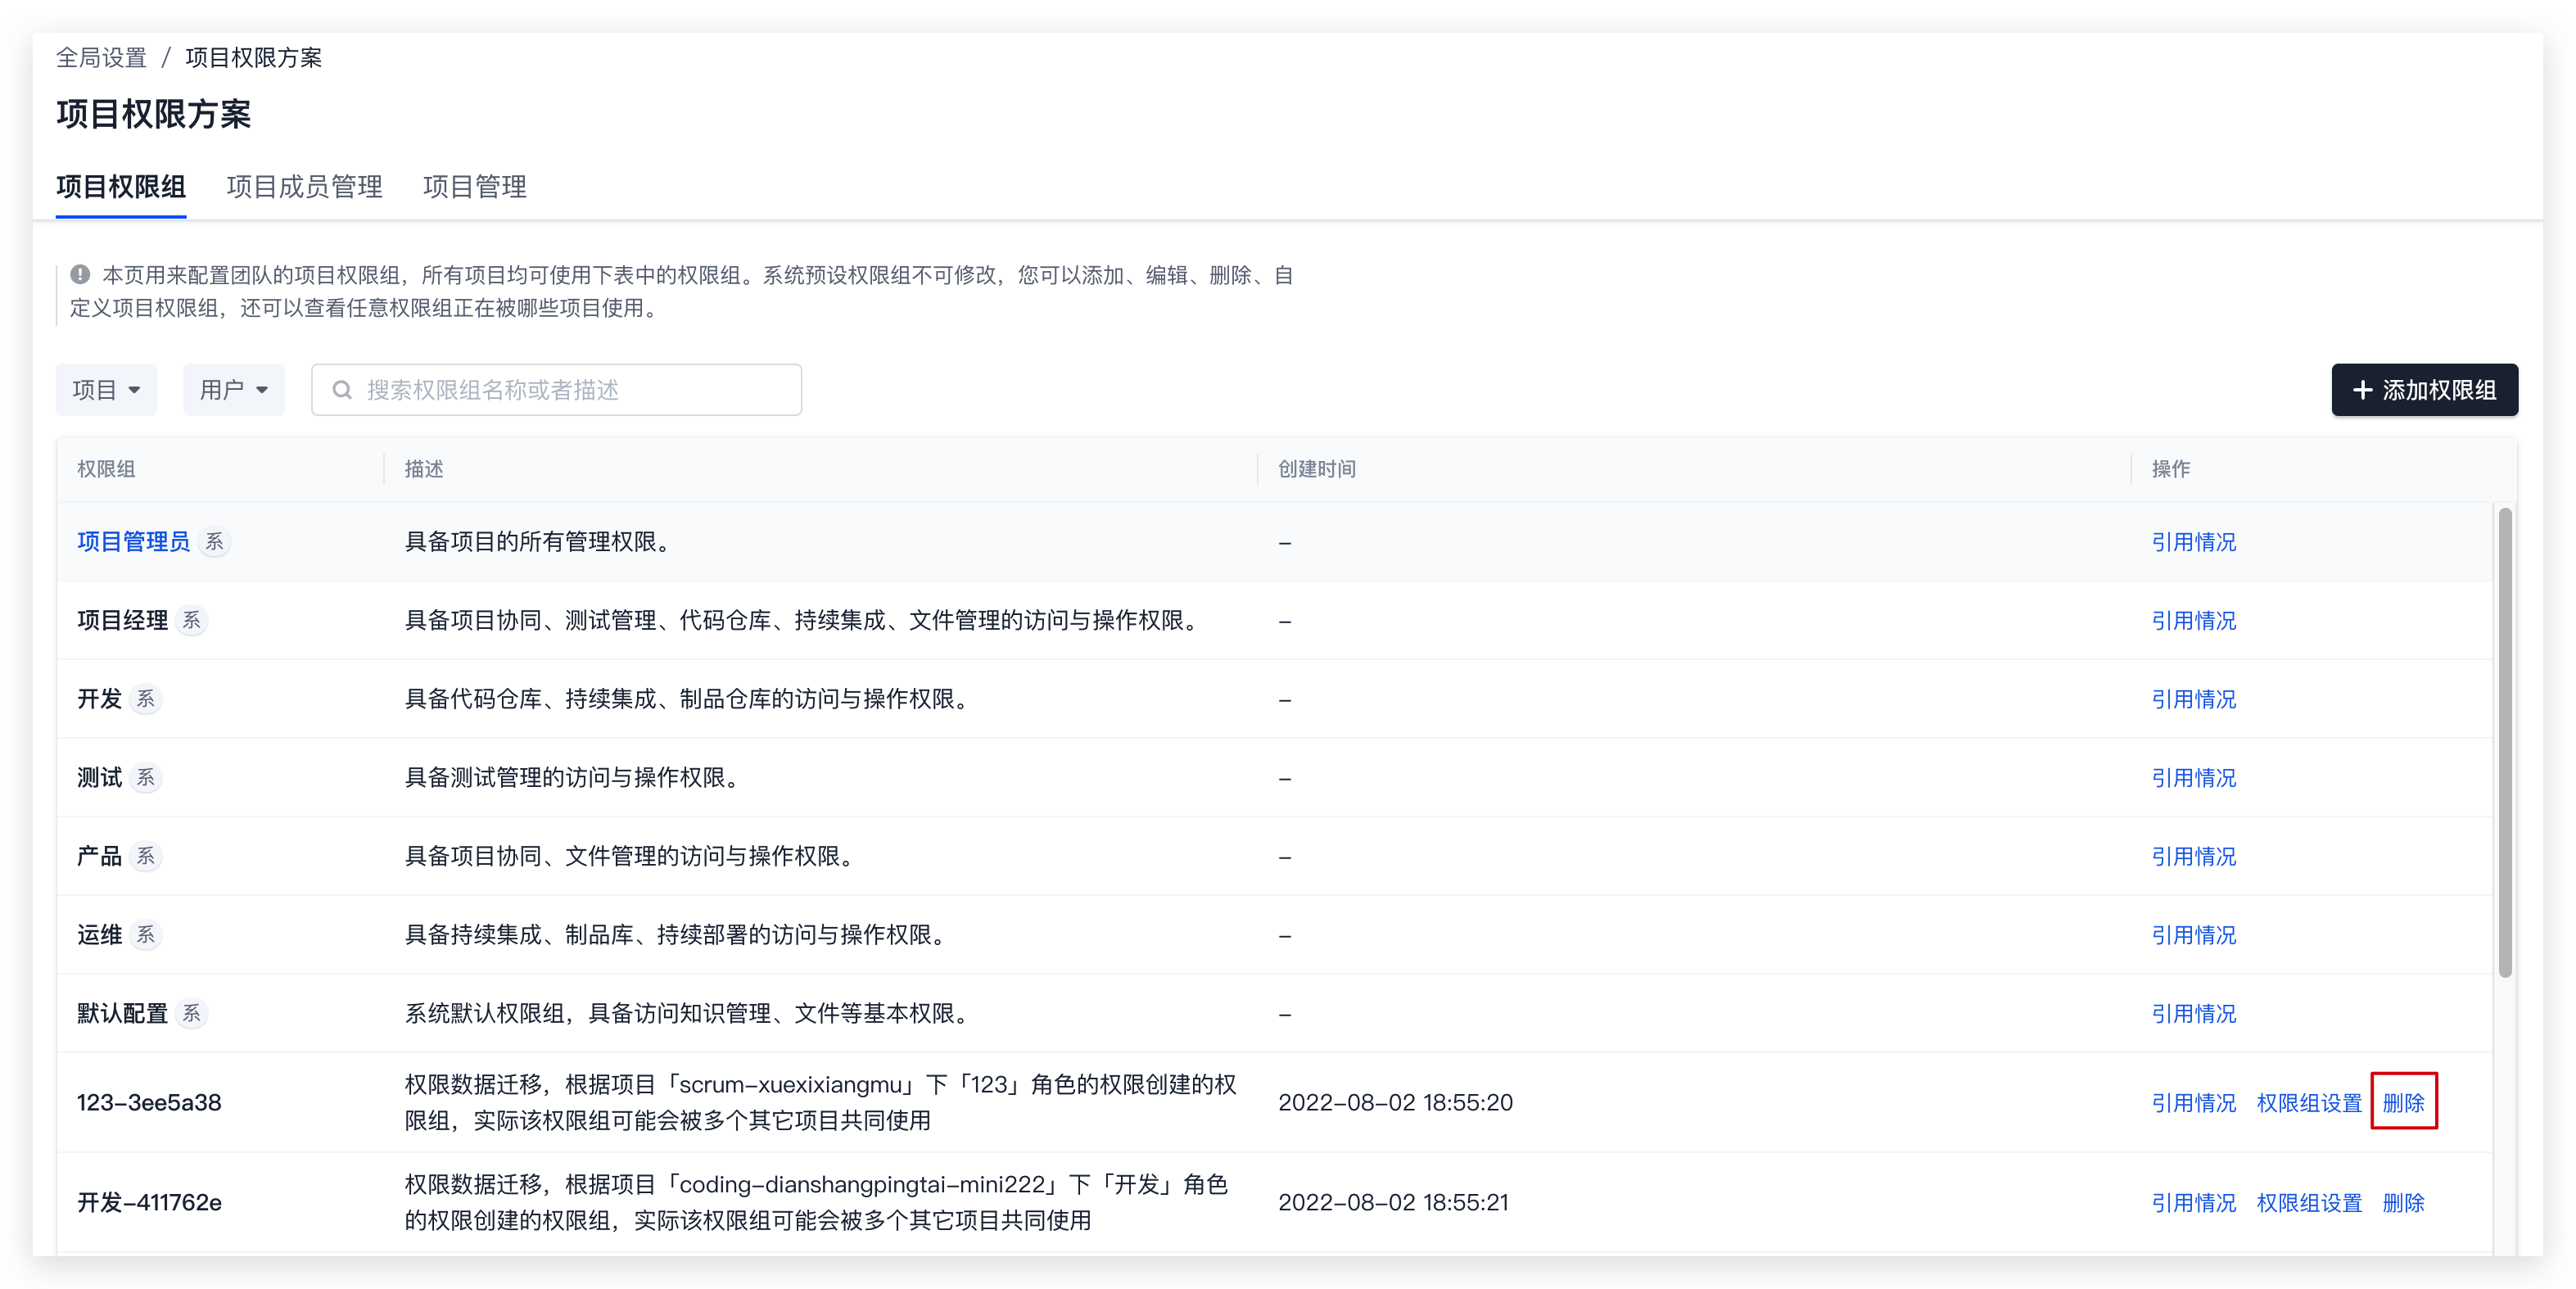Viewport: 2576px width, 1289px height.
Task: Click 项目权限方案 in the breadcrumb
Action: [x=254, y=58]
